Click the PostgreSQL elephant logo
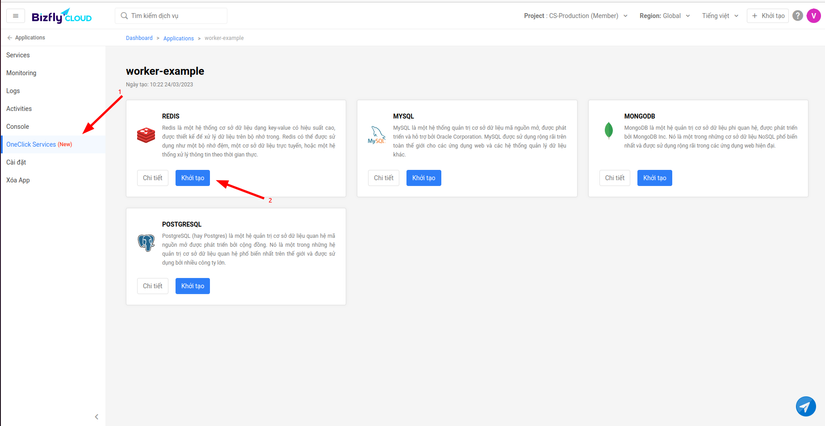 146,242
